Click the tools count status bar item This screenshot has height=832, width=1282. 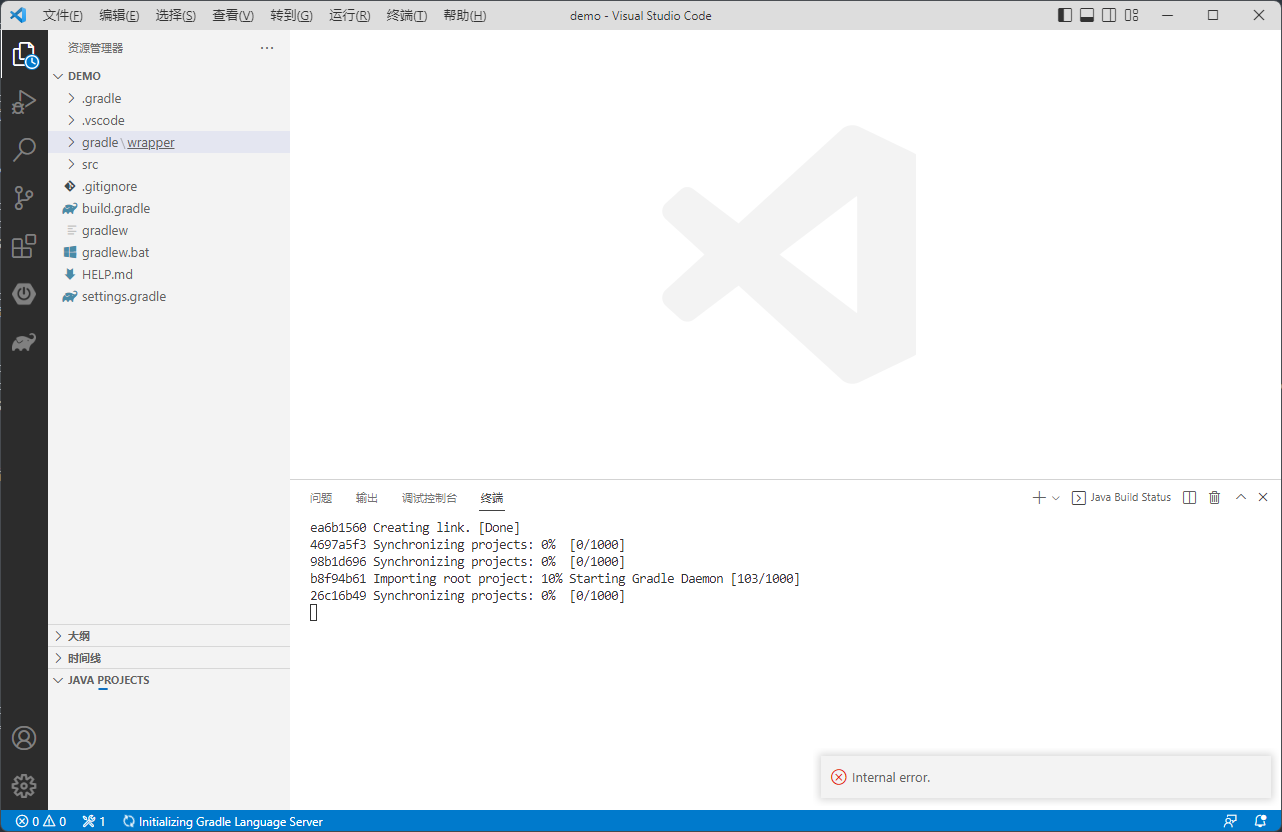coord(94,822)
